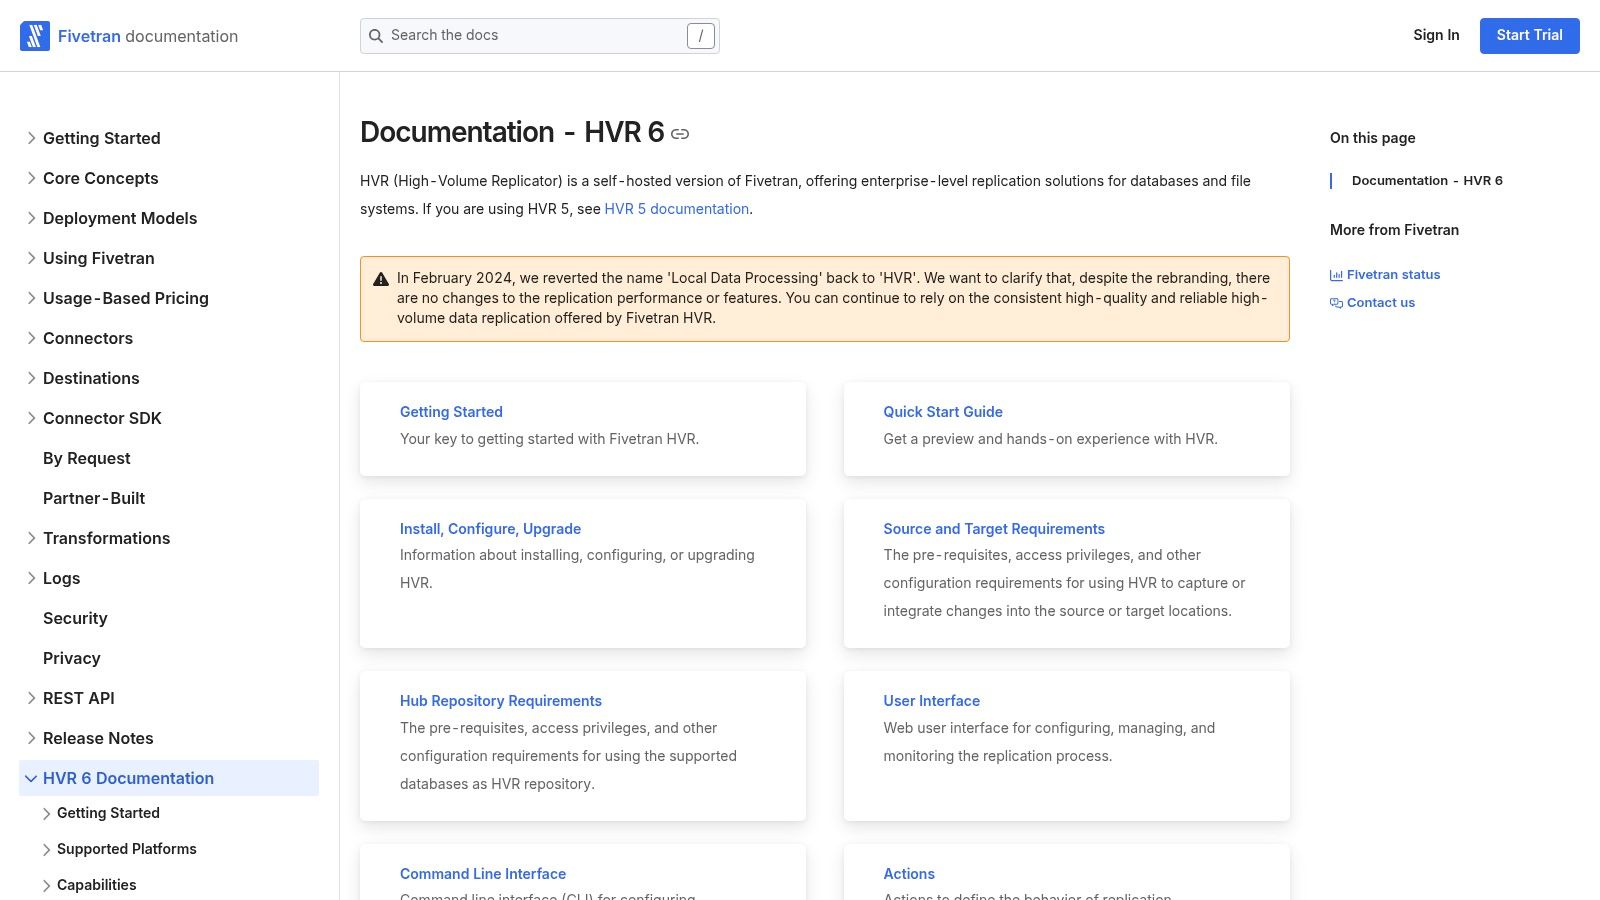Expand the Transformations chevron

pyautogui.click(x=31, y=538)
